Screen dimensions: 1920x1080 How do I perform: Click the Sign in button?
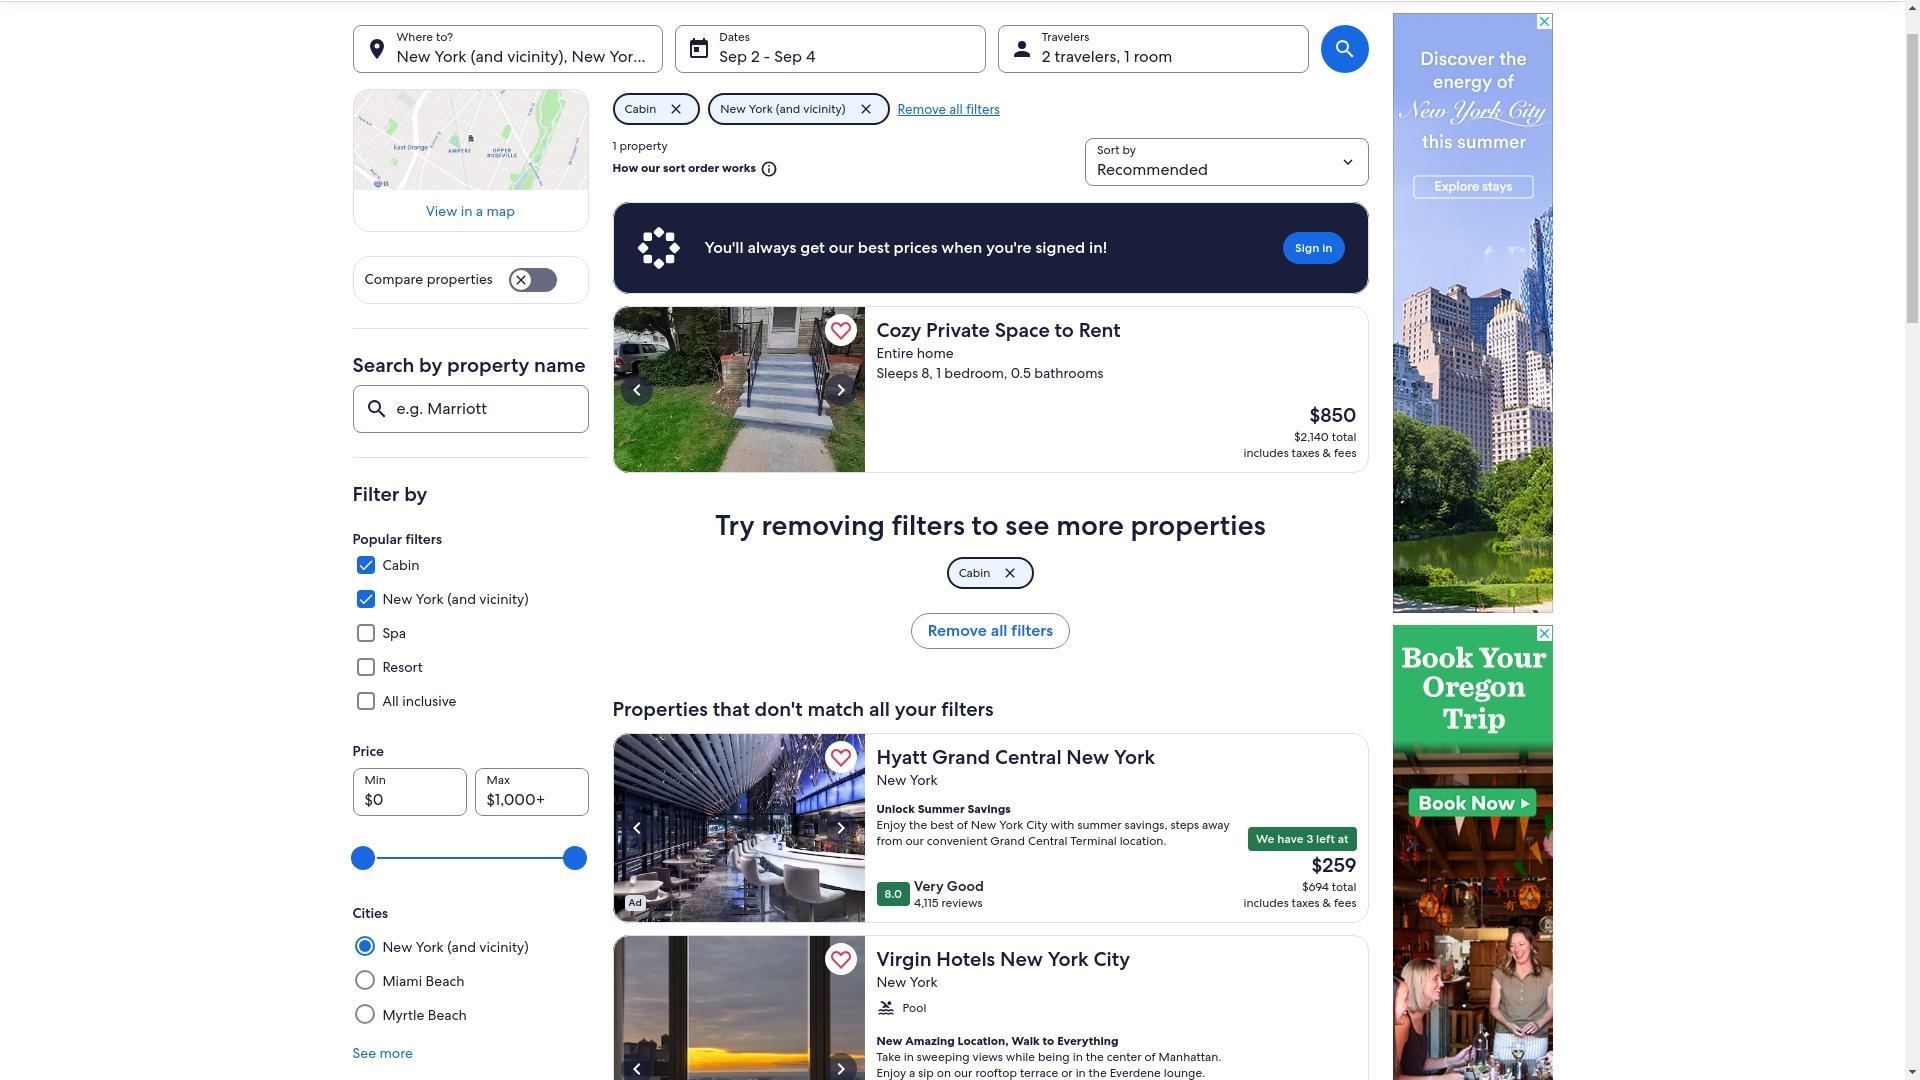1313,248
